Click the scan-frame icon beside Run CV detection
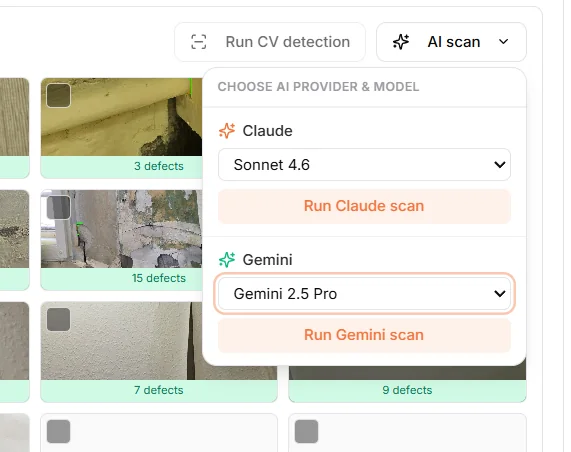 (x=198, y=42)
